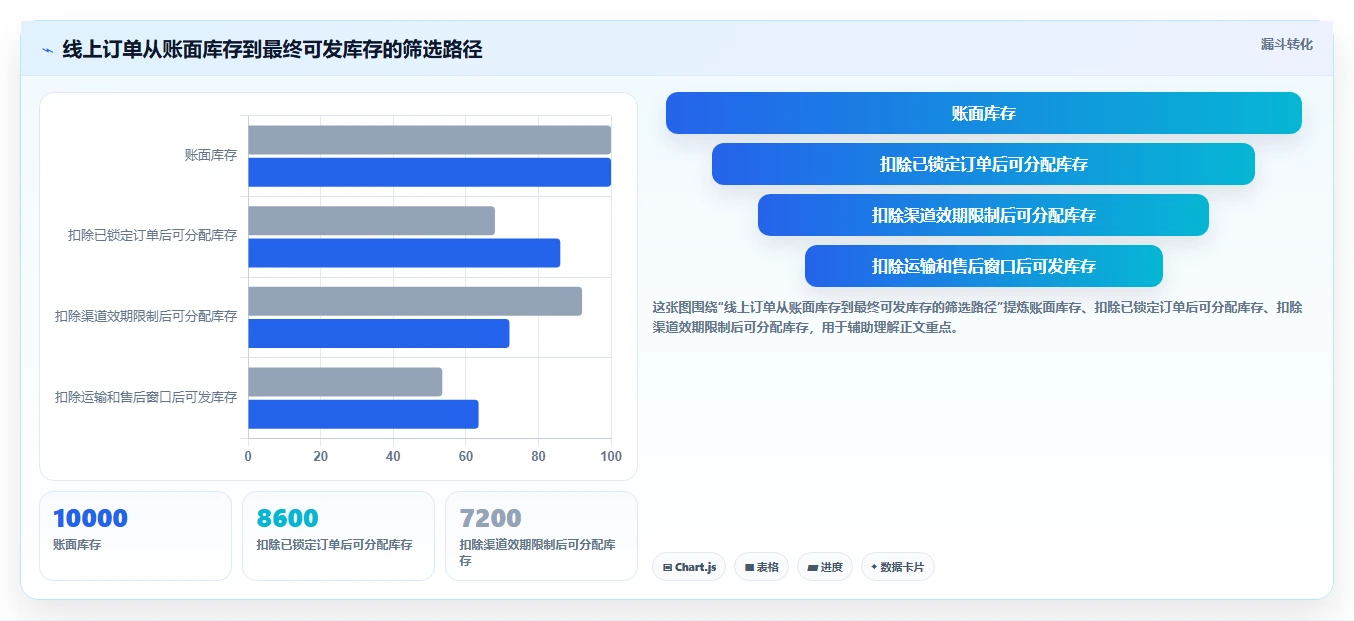Screen dimensions: 1354x621
Task: Click the gray bar for 扣除已锁定订单后可分配库存
Action: 372,220
